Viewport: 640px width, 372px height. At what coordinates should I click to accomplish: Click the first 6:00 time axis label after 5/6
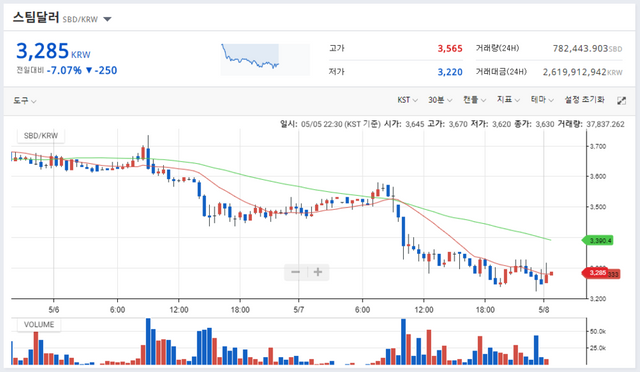coord(118,310)
